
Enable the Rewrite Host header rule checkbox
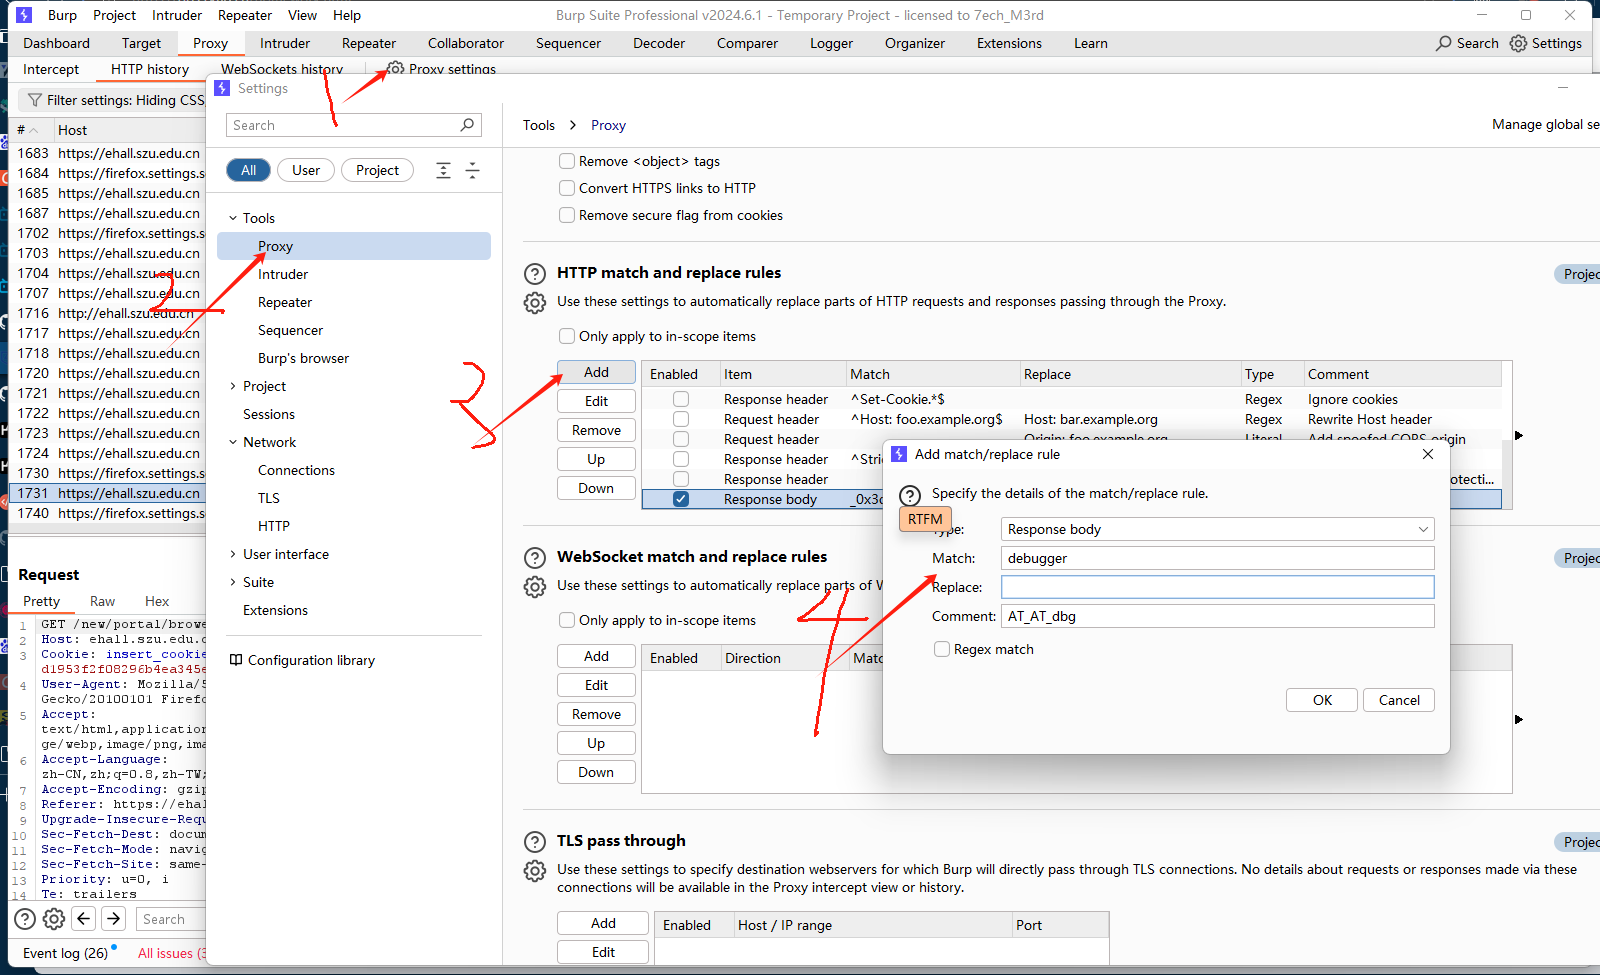click(x=681, y=419)
